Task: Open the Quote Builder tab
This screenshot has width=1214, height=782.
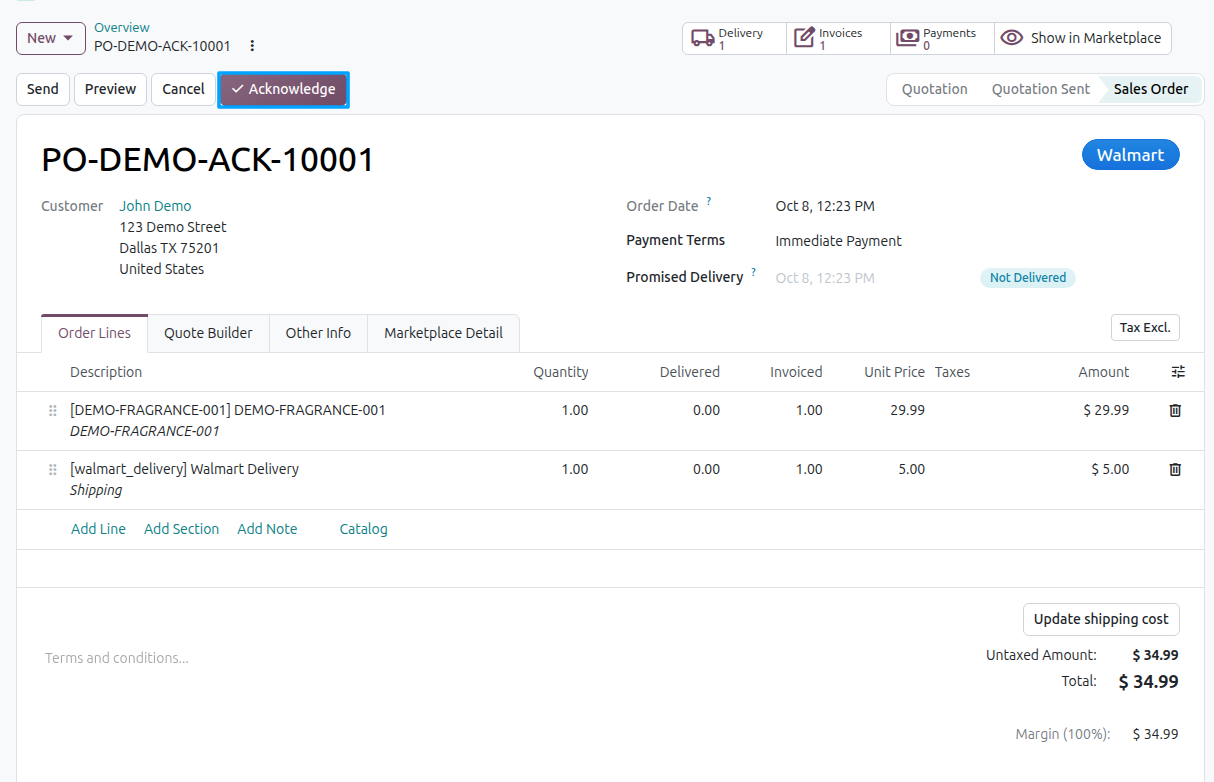Action: [x=208, y=333]
